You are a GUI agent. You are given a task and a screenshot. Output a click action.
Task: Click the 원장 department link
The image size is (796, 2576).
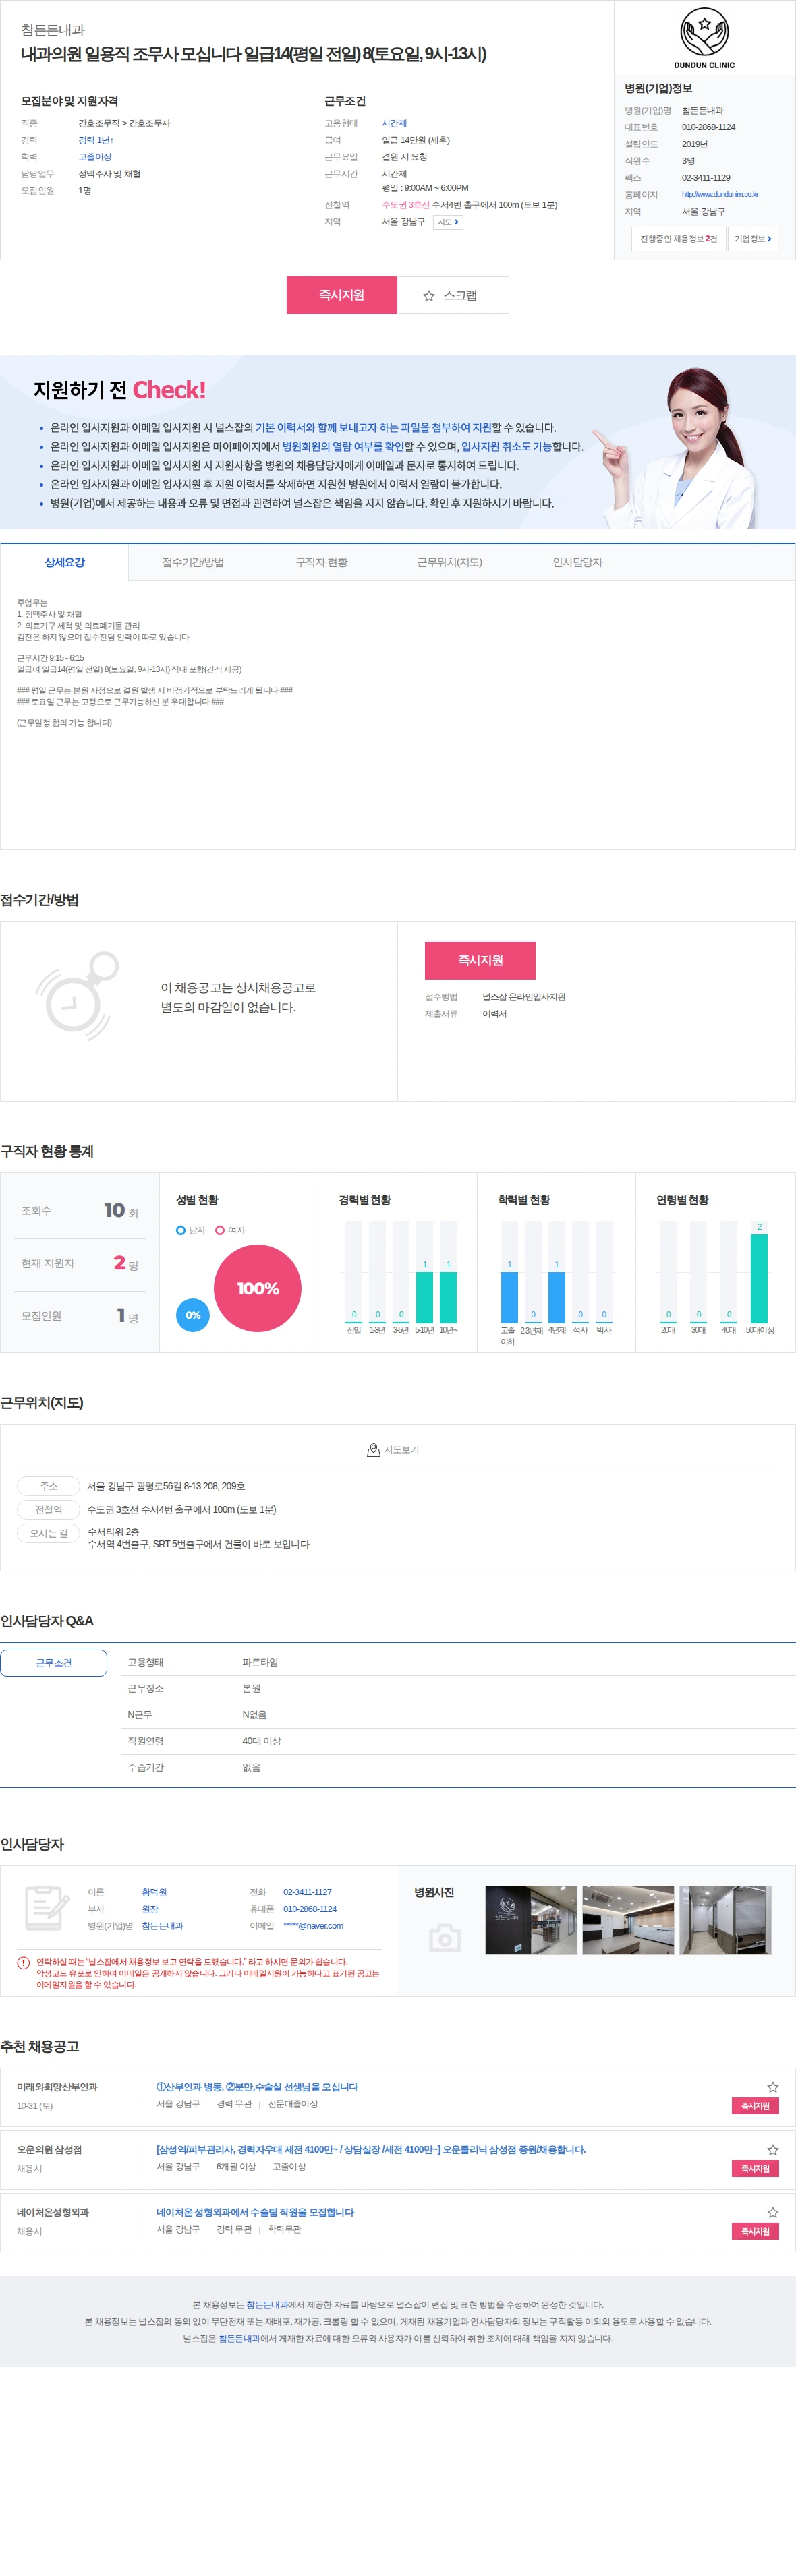point(150,1909)
